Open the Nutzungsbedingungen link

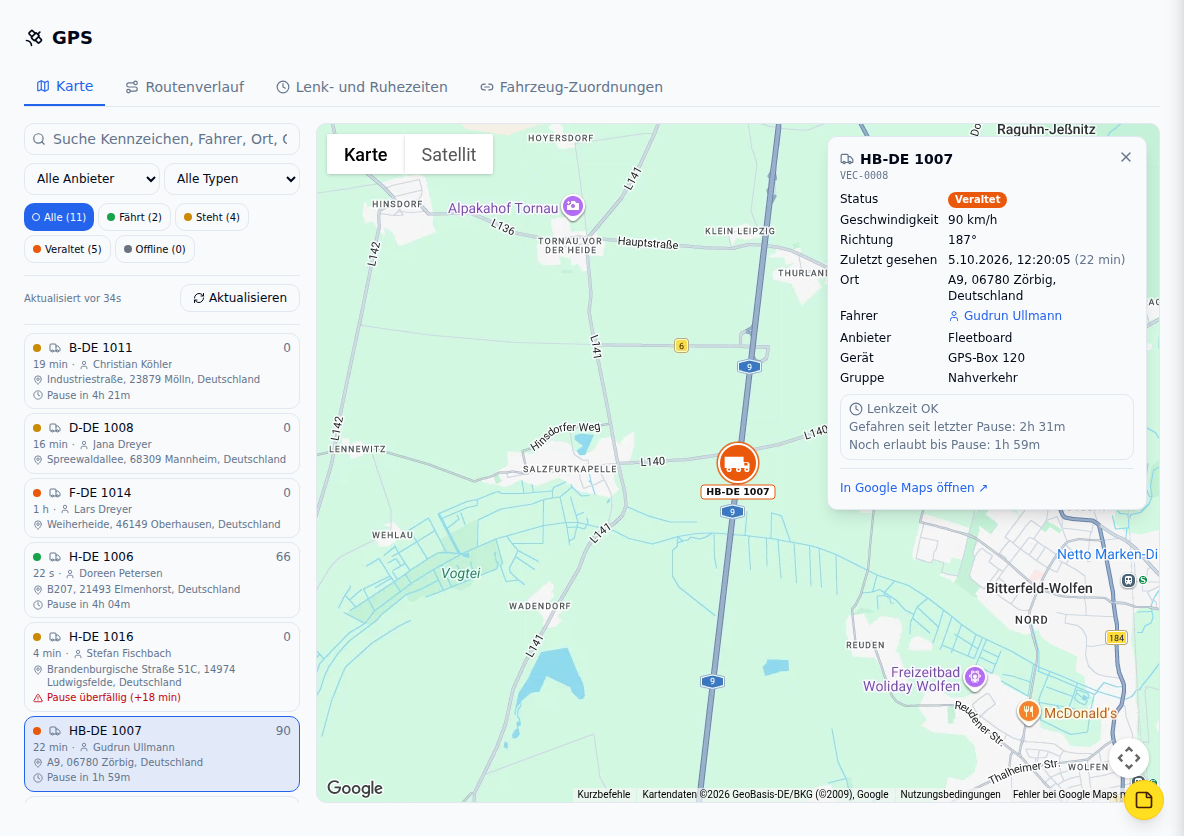[950, 794]
